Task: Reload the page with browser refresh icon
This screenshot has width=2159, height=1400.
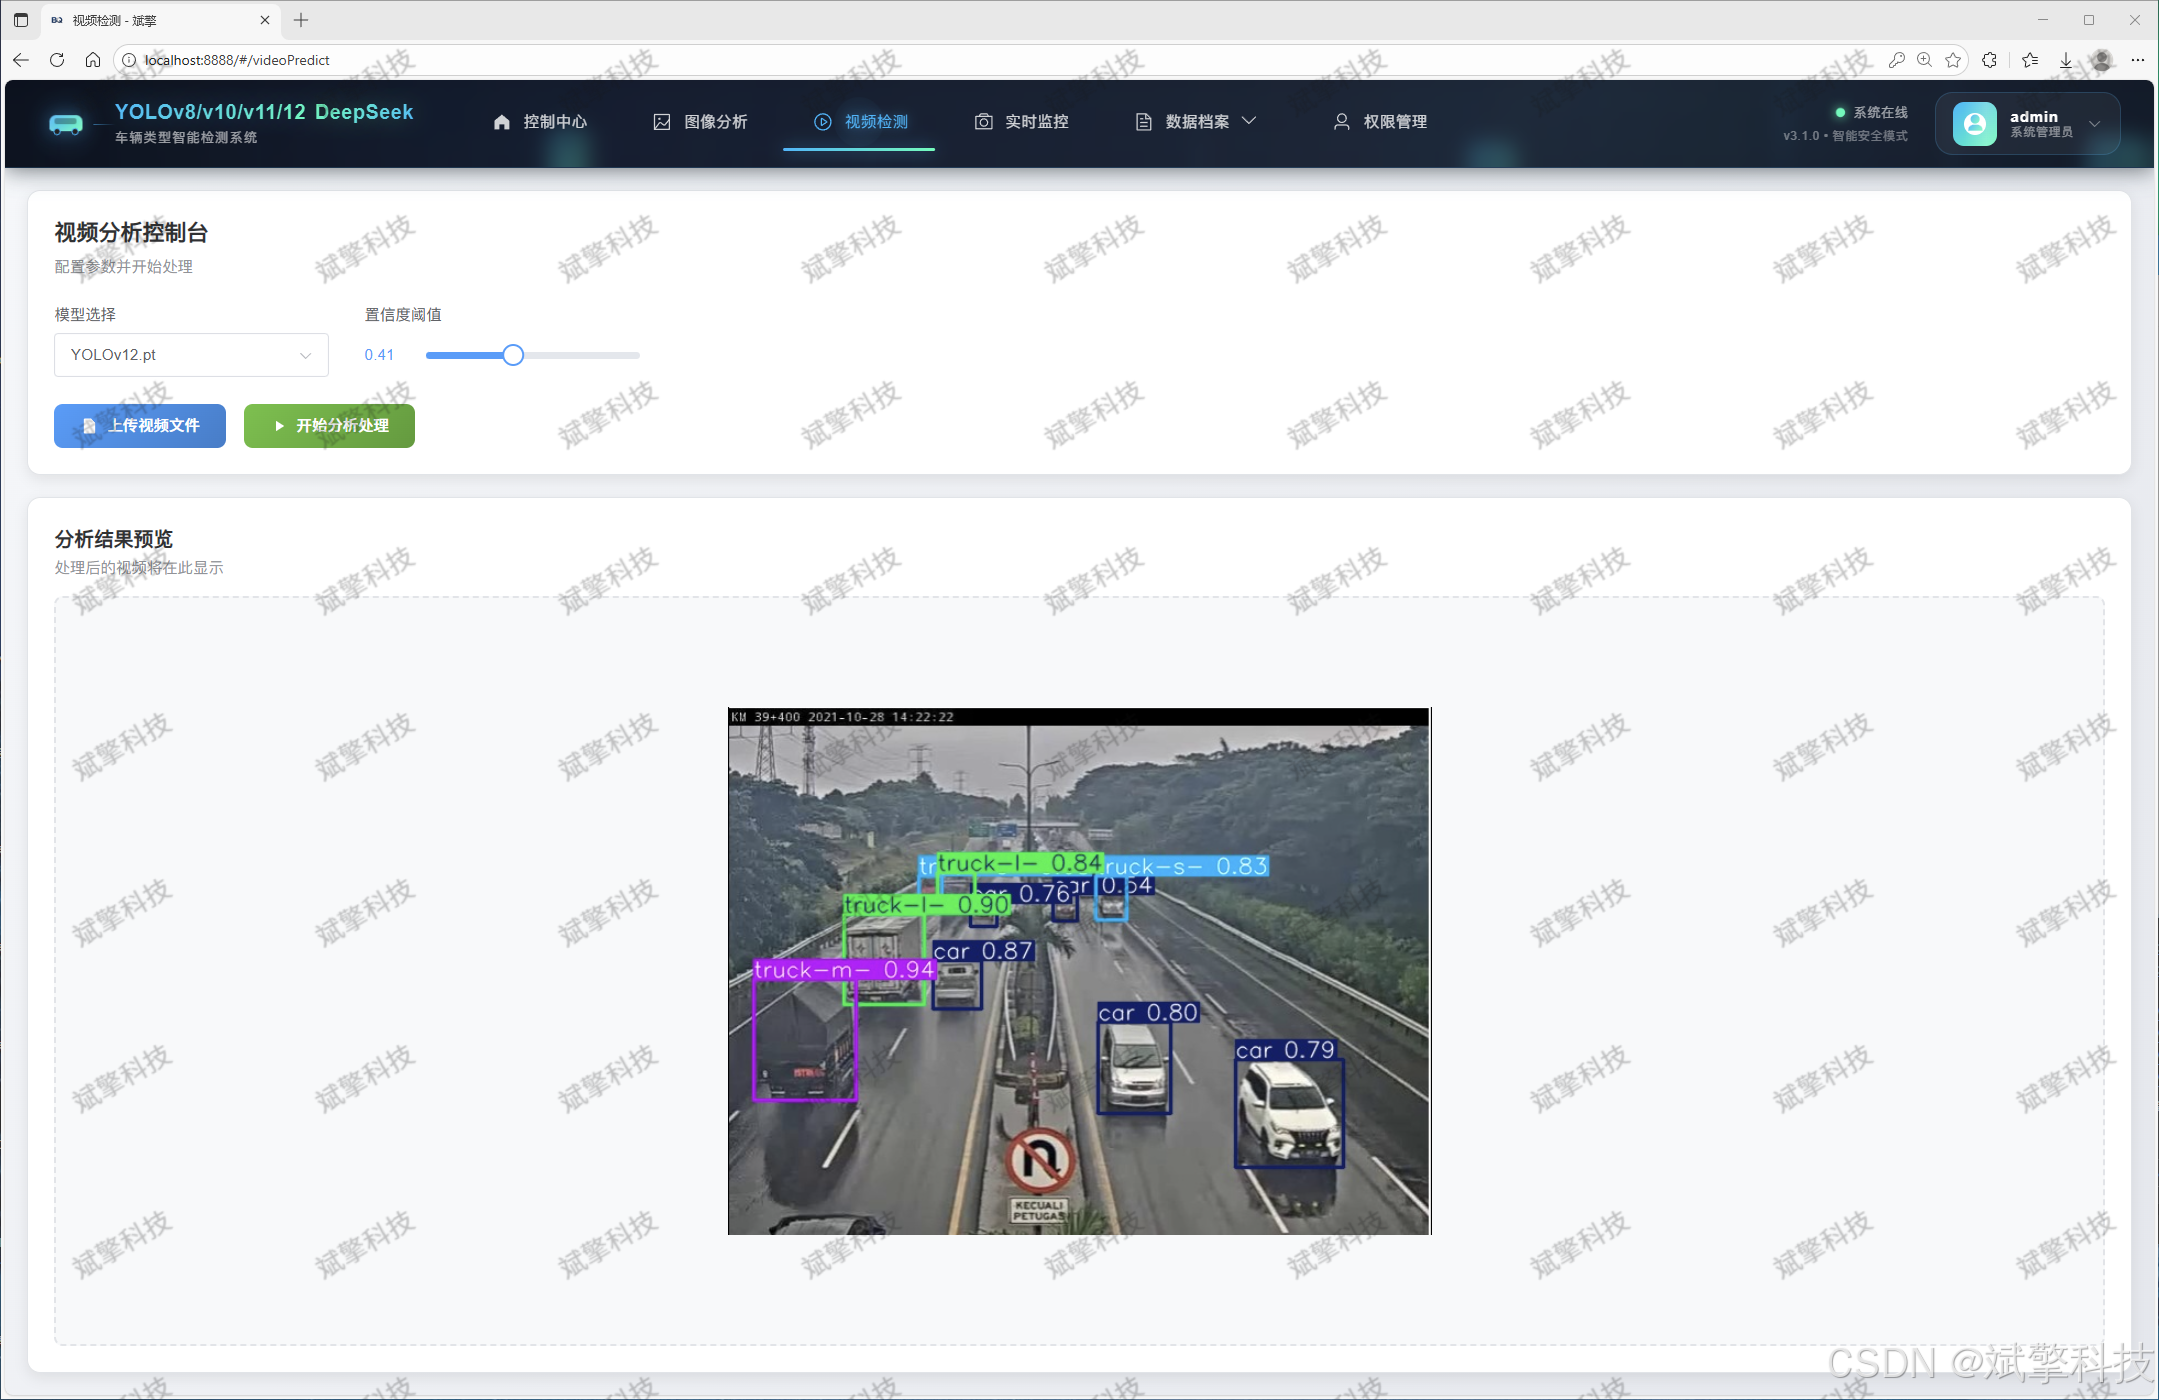Action: pos(57,60)
